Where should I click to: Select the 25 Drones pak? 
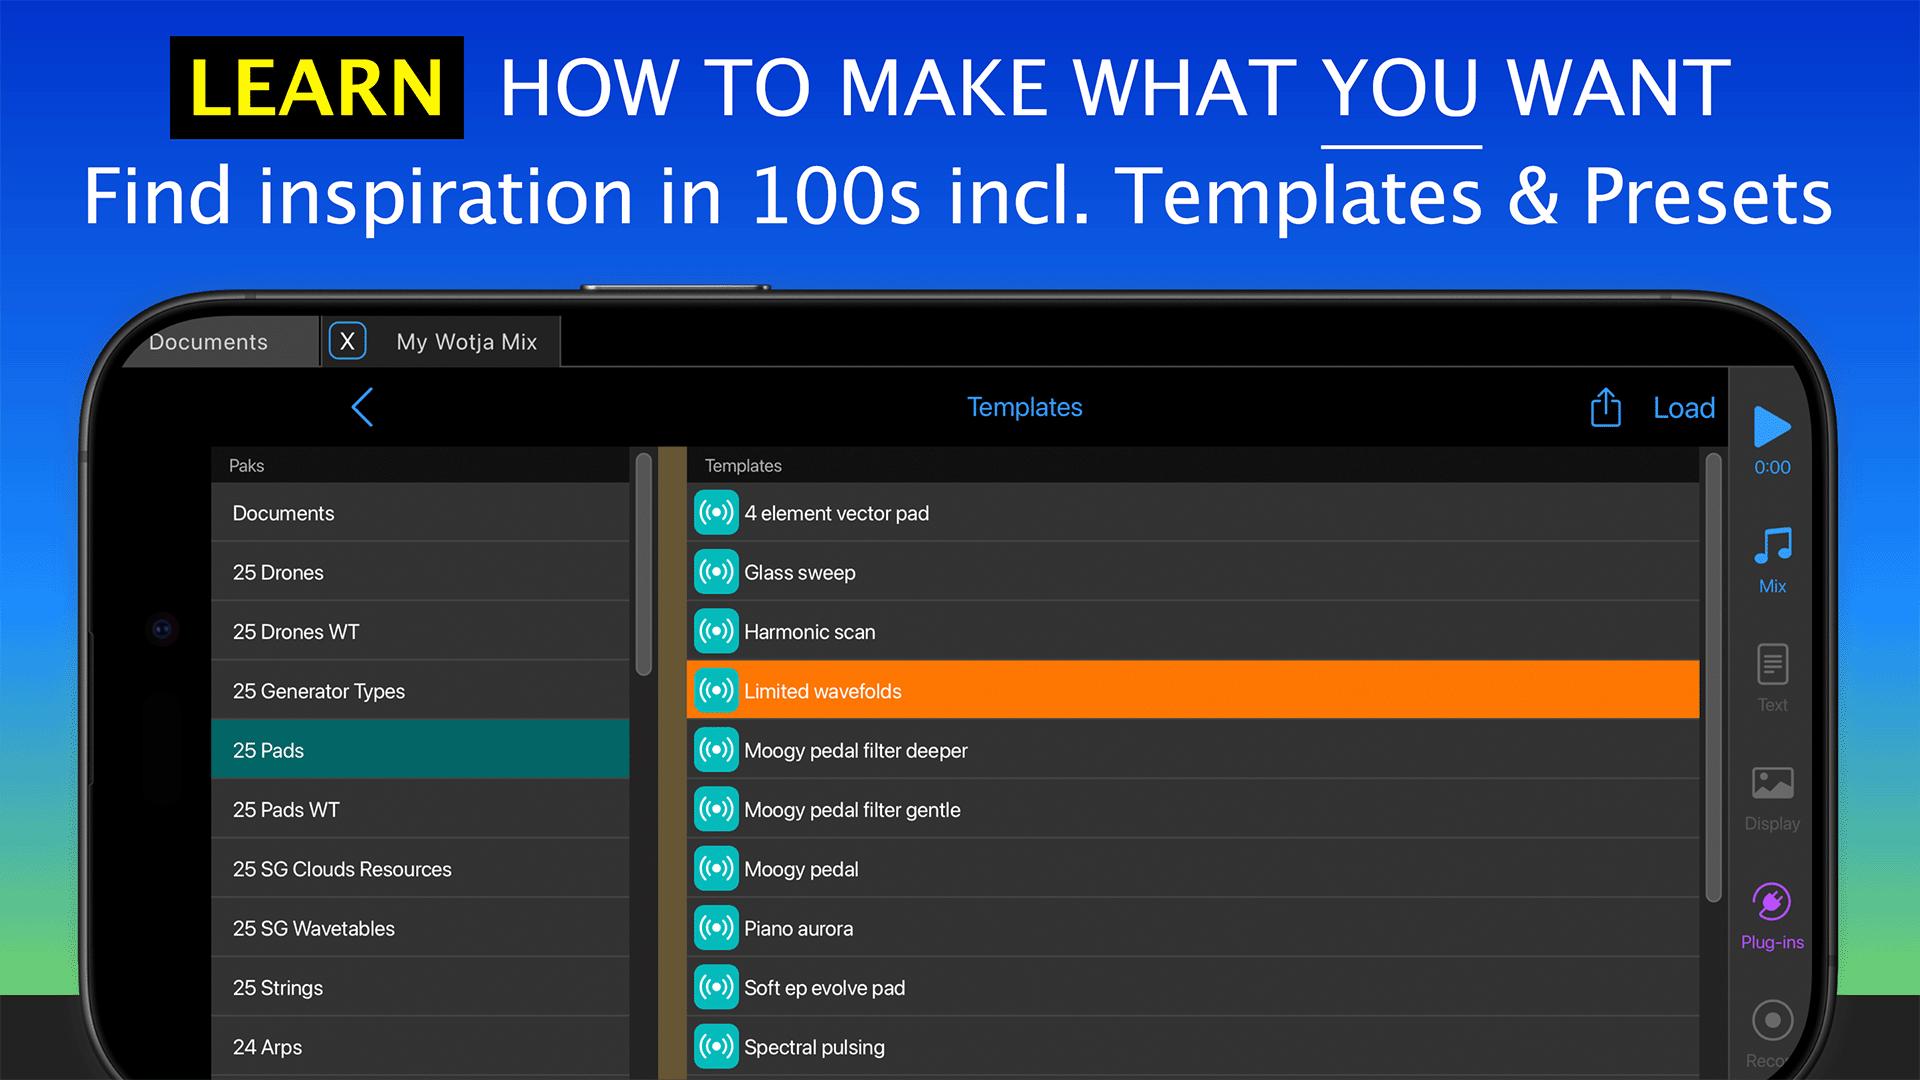(x=420, y=572)
